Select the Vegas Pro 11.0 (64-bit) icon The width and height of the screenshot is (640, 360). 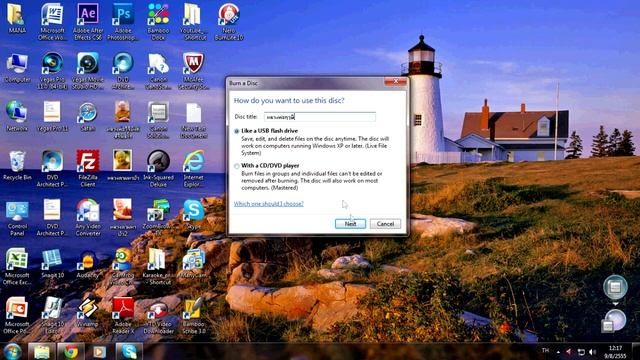pos(52,70)
